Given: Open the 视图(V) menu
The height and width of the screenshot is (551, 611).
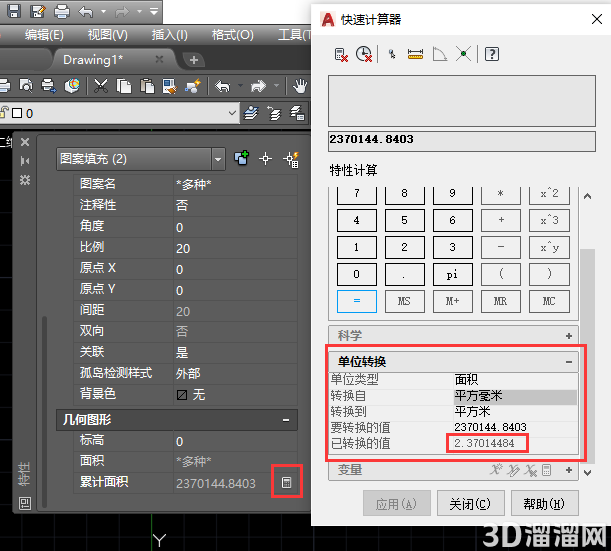Looking at the screenshot, I should click(108, 35).
